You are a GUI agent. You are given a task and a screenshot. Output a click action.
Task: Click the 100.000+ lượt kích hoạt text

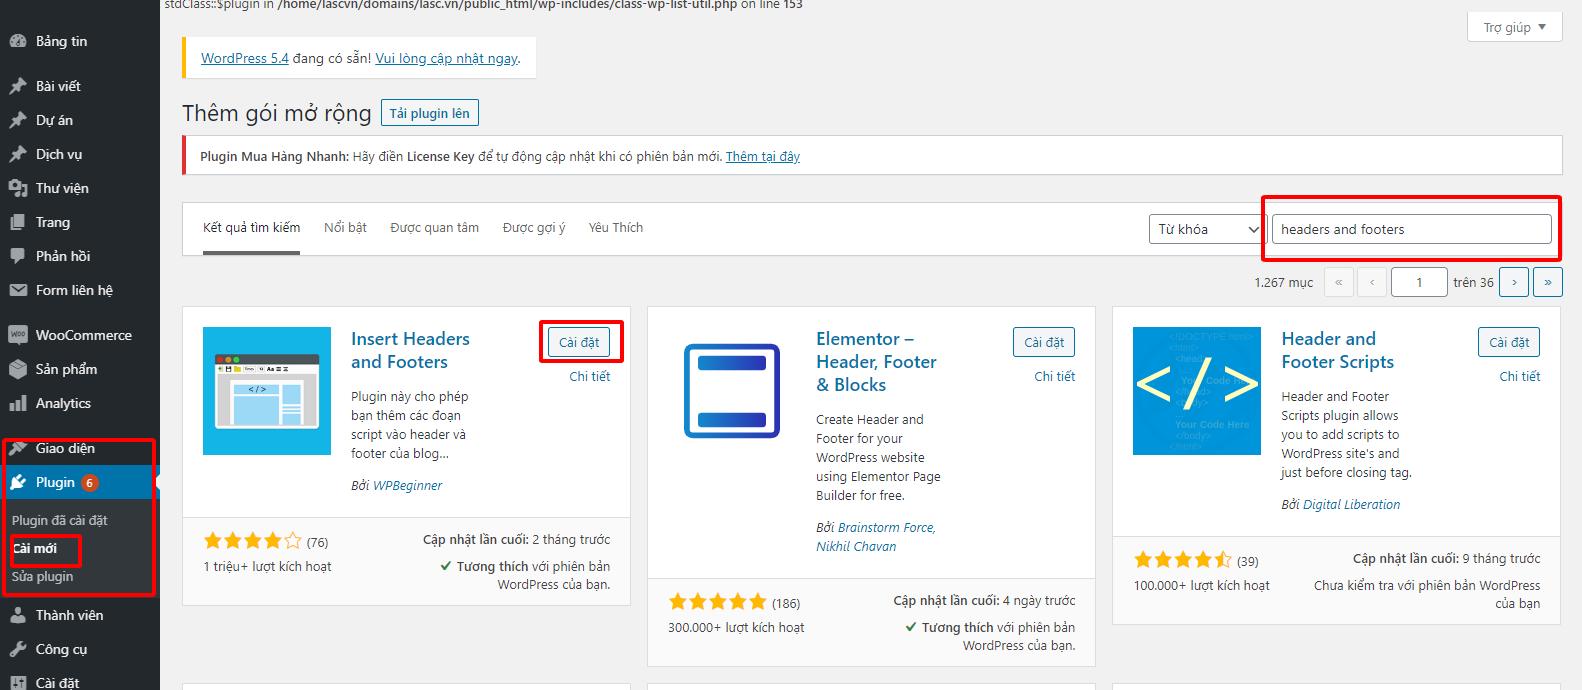[x=1201, y=585]
